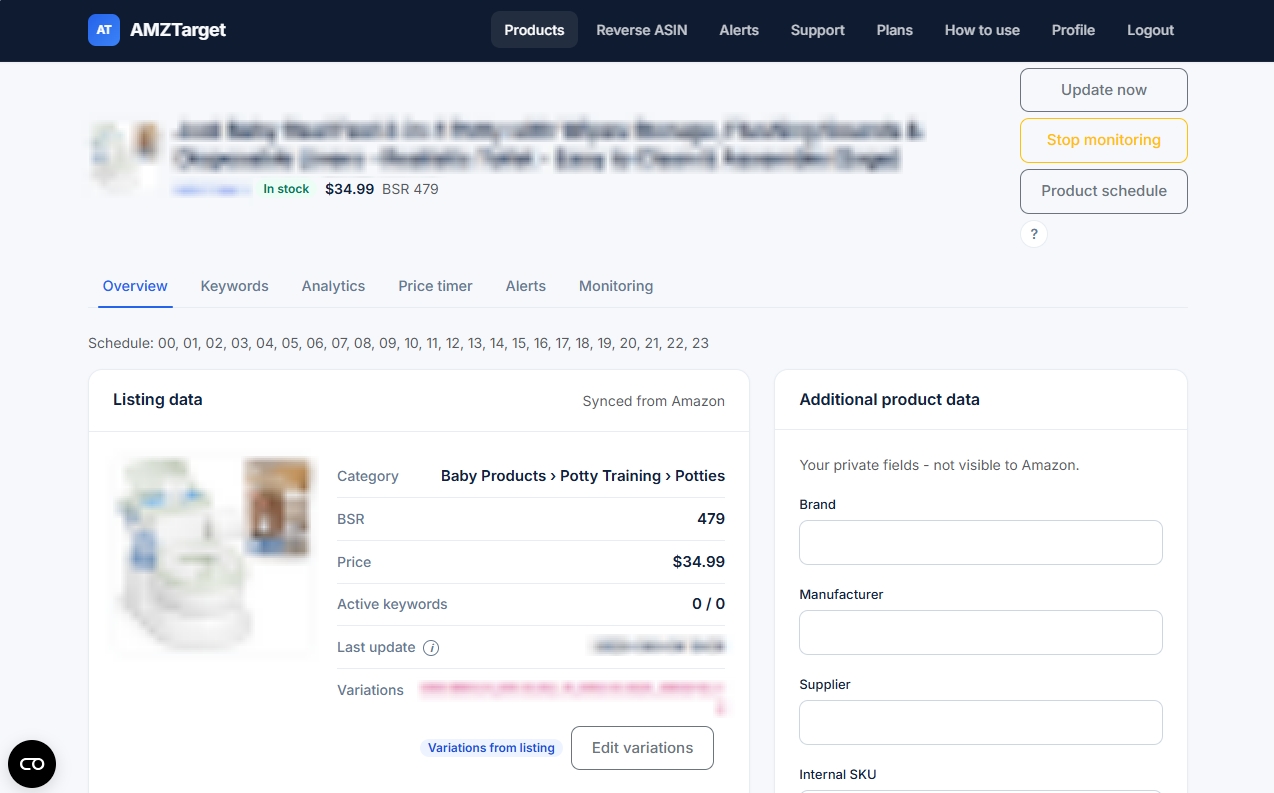1274x793 pixels.
Task: Click the $34.99 price in Listing data
Action: (x=699, y=562)
